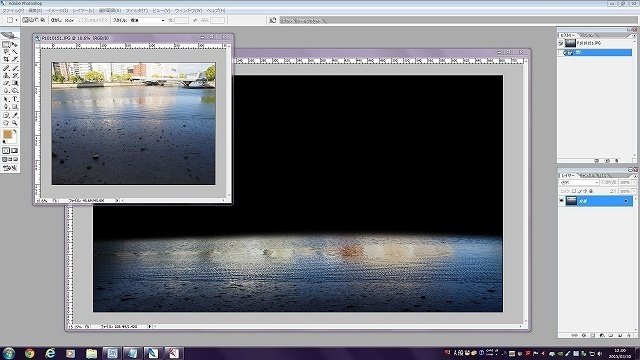Swap foreground and background colors arrow
Image resolution: width=640 pixels, height=360 pixels.
(15, 131)
